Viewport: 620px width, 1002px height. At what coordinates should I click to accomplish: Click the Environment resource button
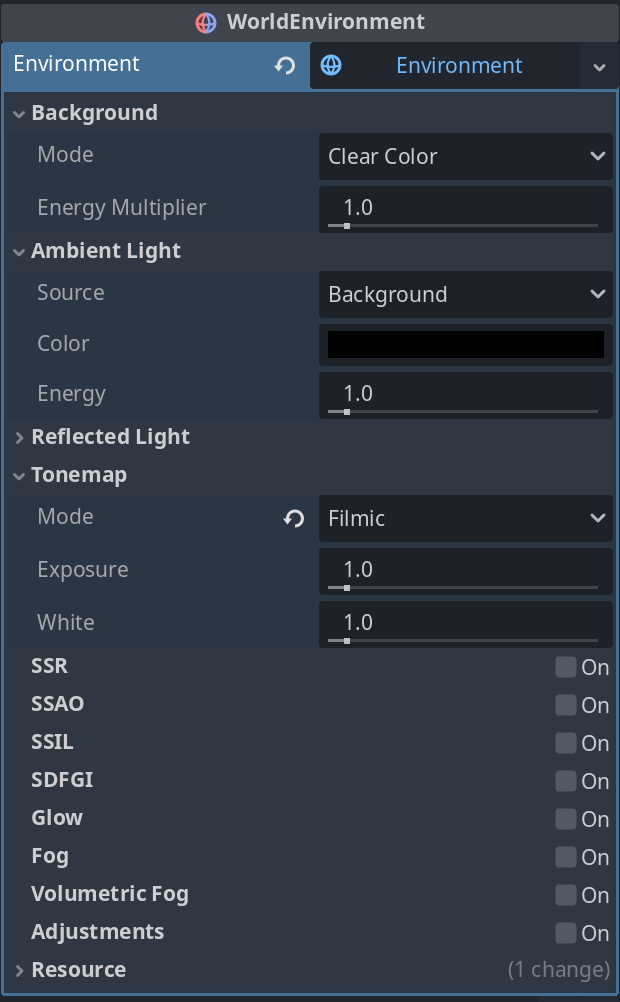click(x=458, y=66)
